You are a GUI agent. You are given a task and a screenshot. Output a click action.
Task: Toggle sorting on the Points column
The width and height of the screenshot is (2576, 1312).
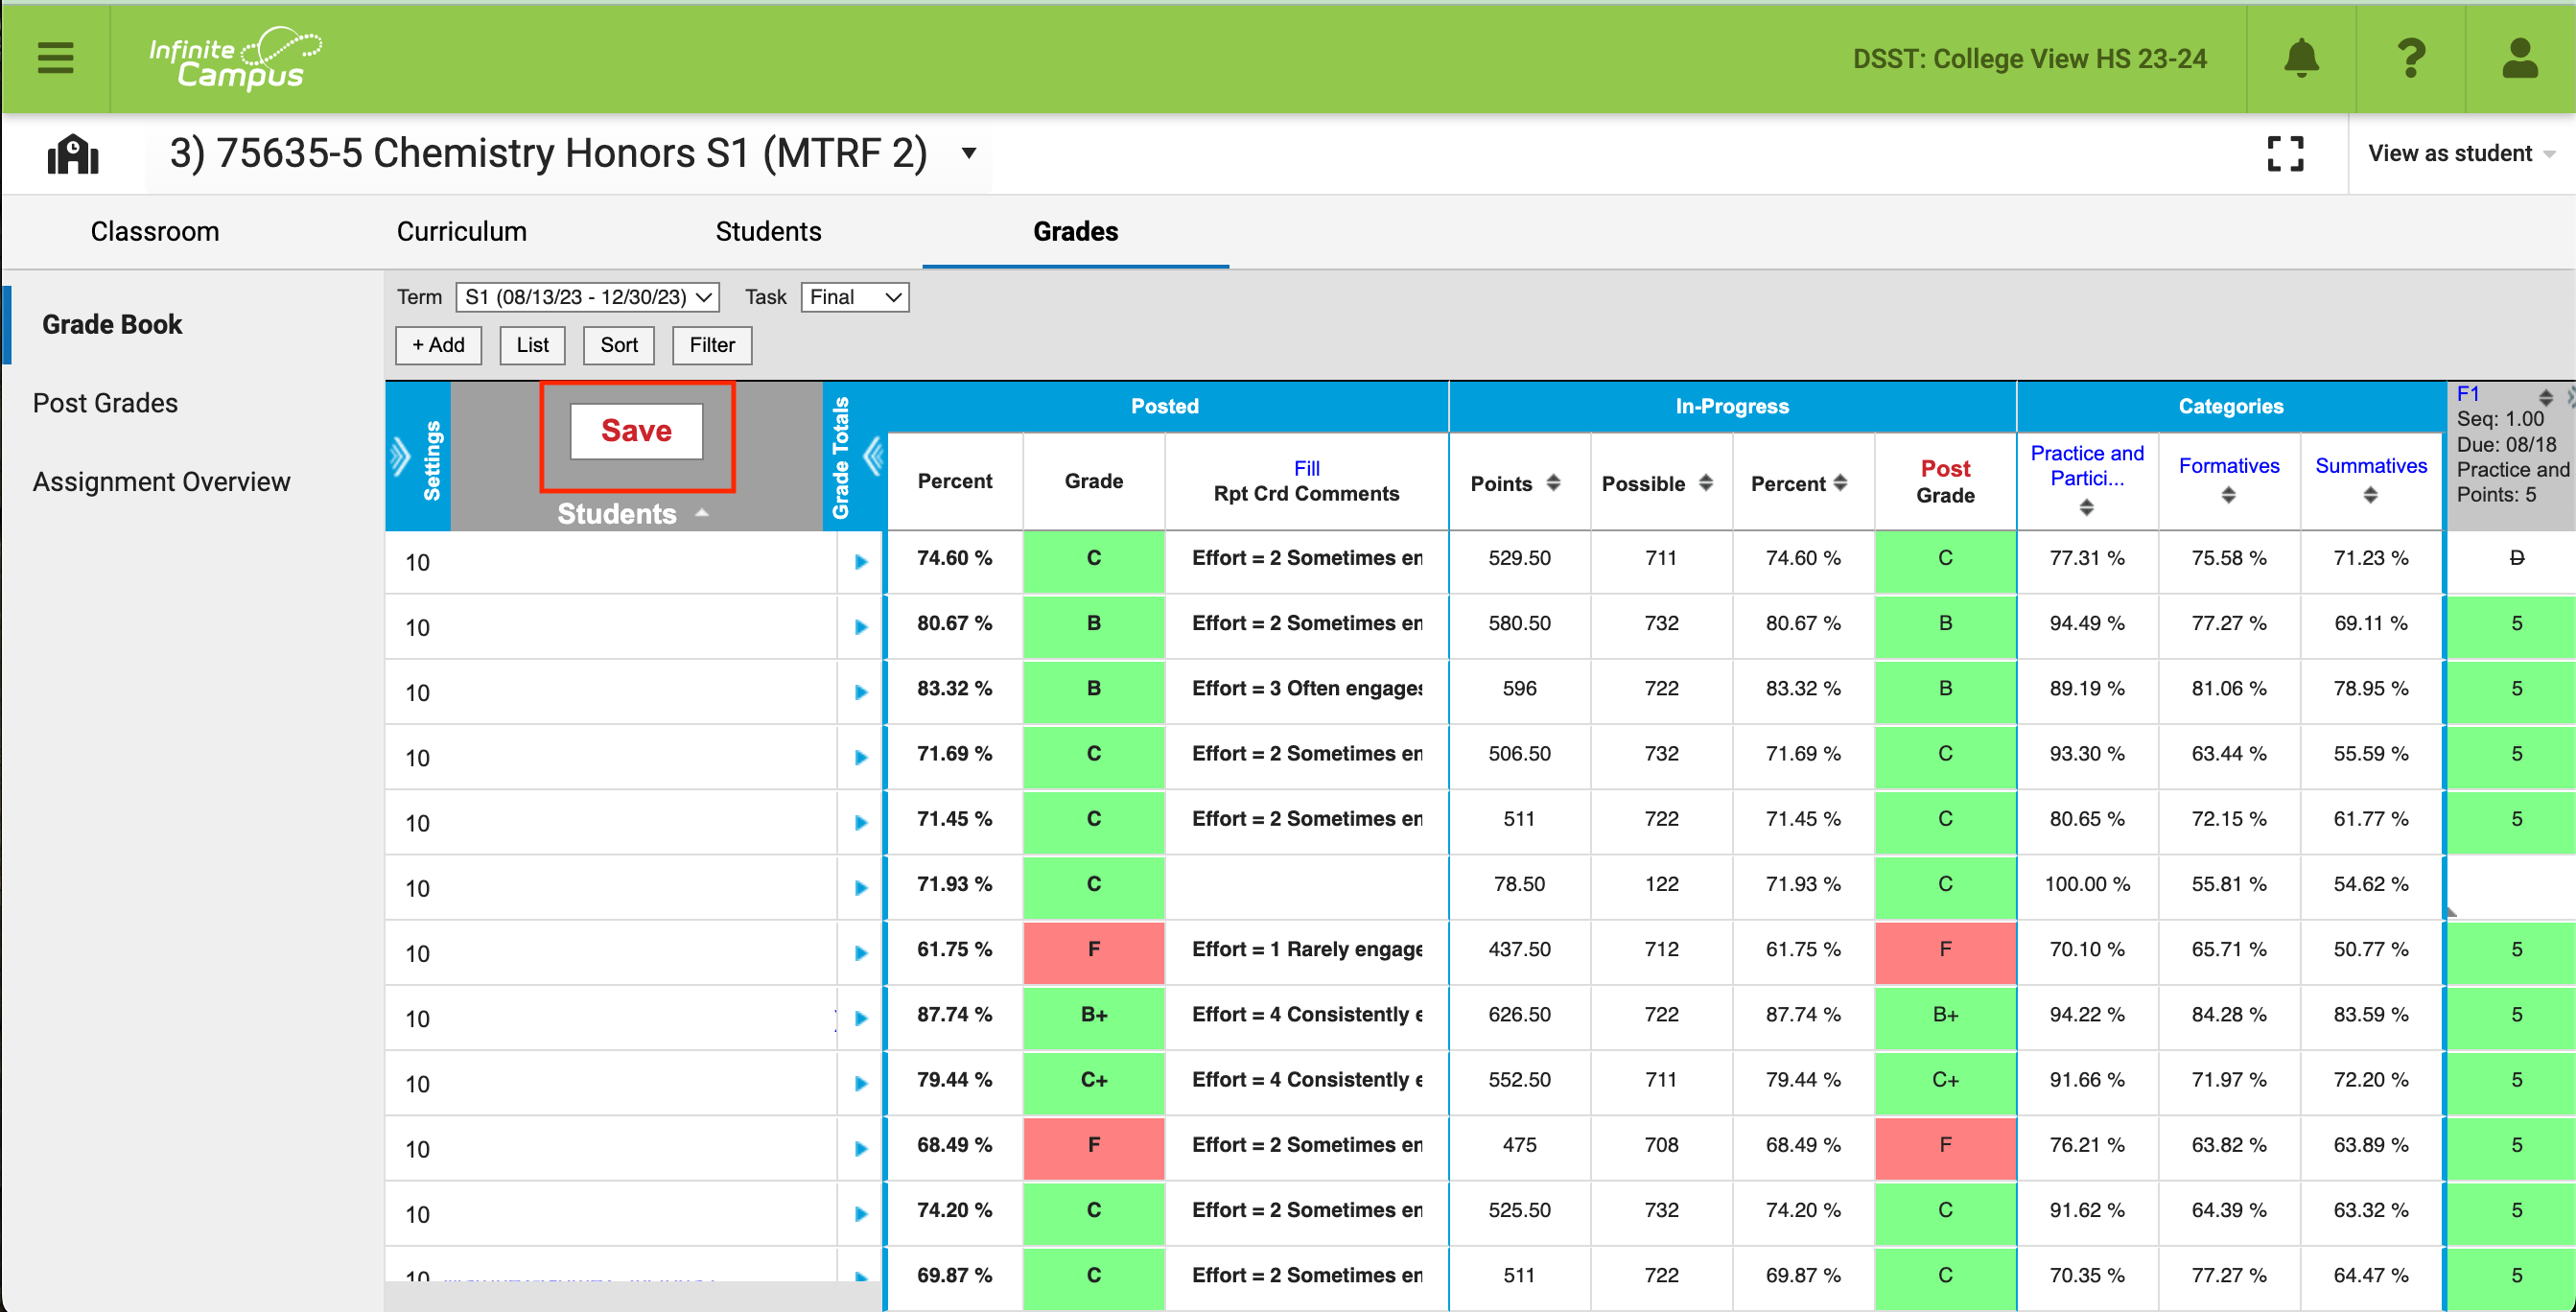click(x=1552, y=483)
